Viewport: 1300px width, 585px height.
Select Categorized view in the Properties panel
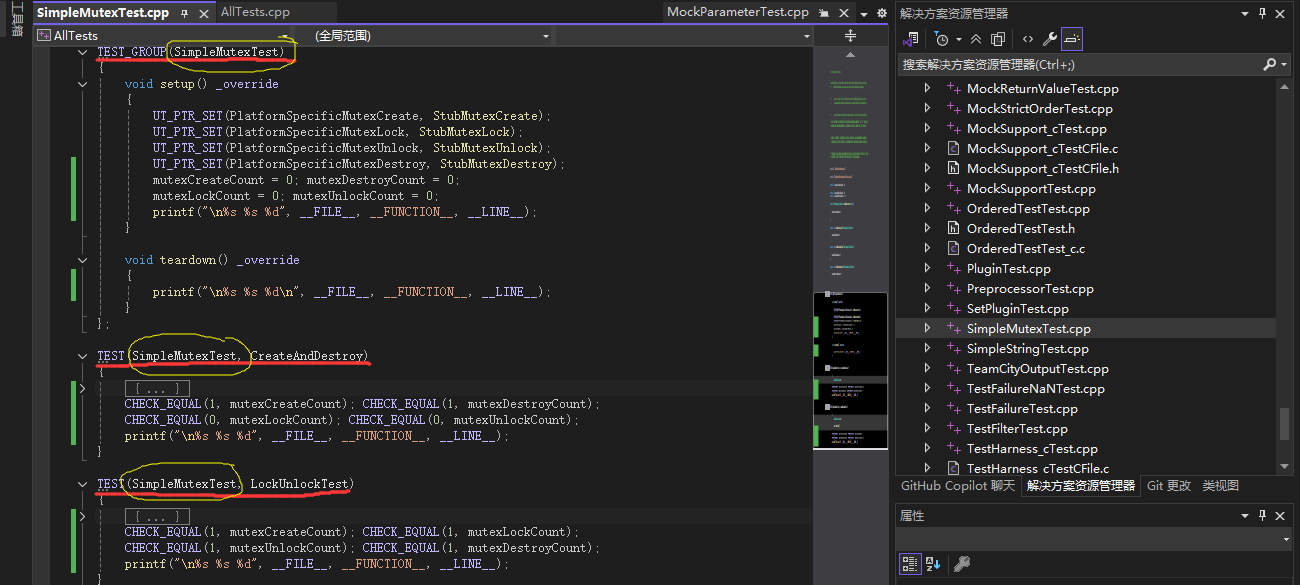tap(910, 564)
